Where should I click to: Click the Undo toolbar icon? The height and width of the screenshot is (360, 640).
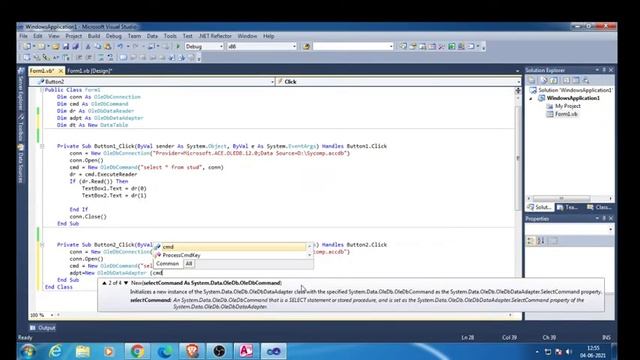click(120, 47)
